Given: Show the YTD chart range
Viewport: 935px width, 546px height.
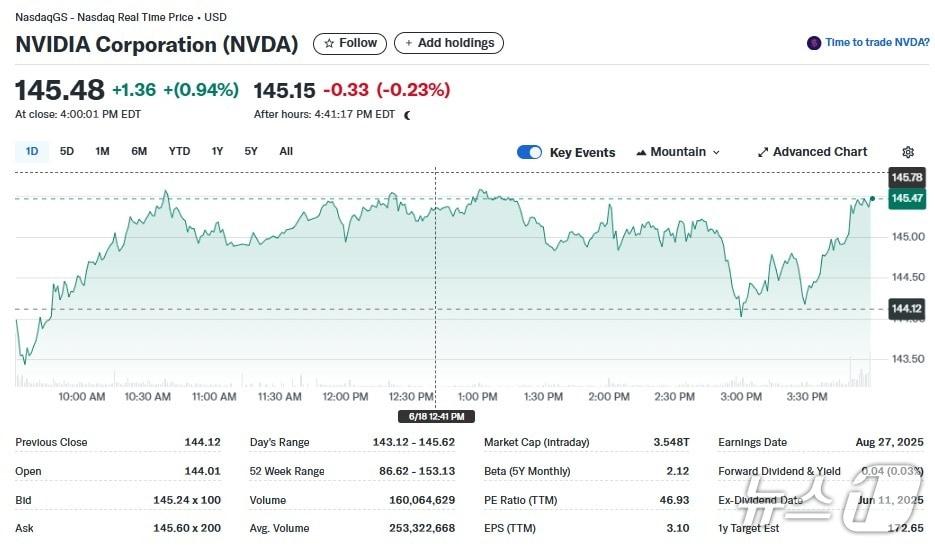Looking at the screenshot, I should coord(179,151).
